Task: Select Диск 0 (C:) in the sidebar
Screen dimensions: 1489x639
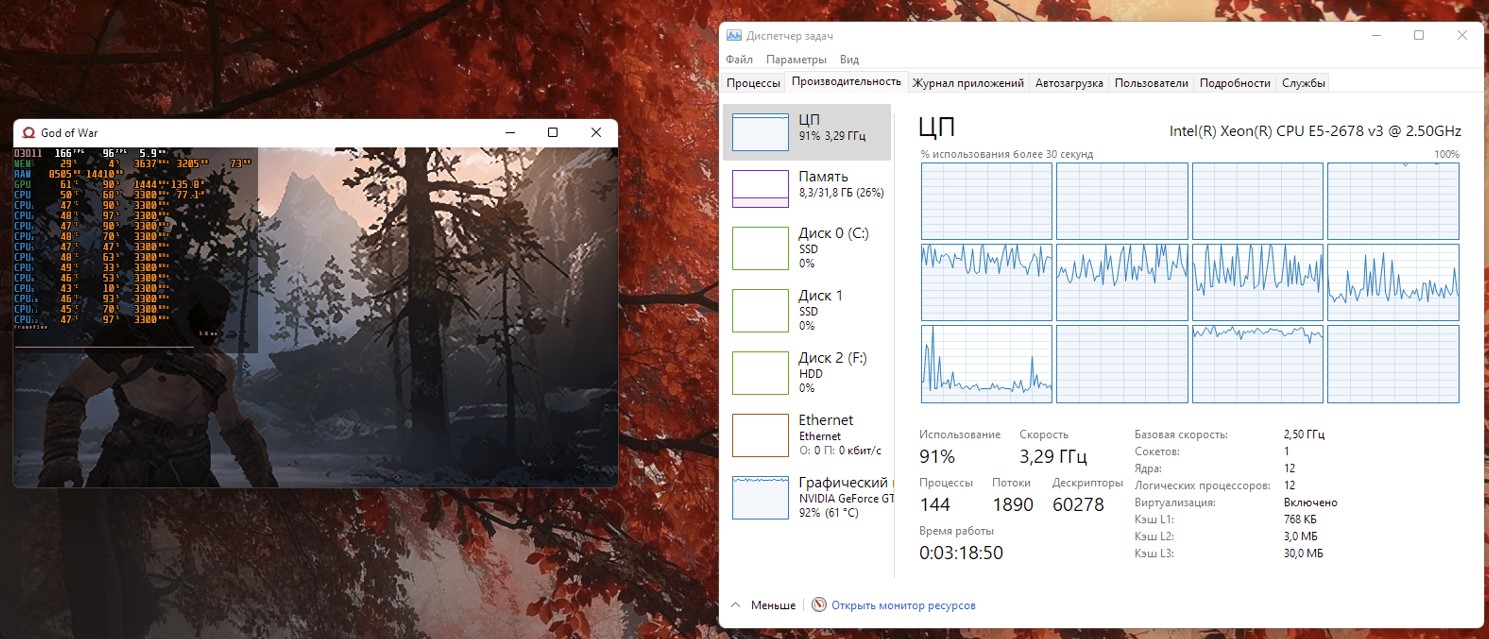Action: (806, 248)
